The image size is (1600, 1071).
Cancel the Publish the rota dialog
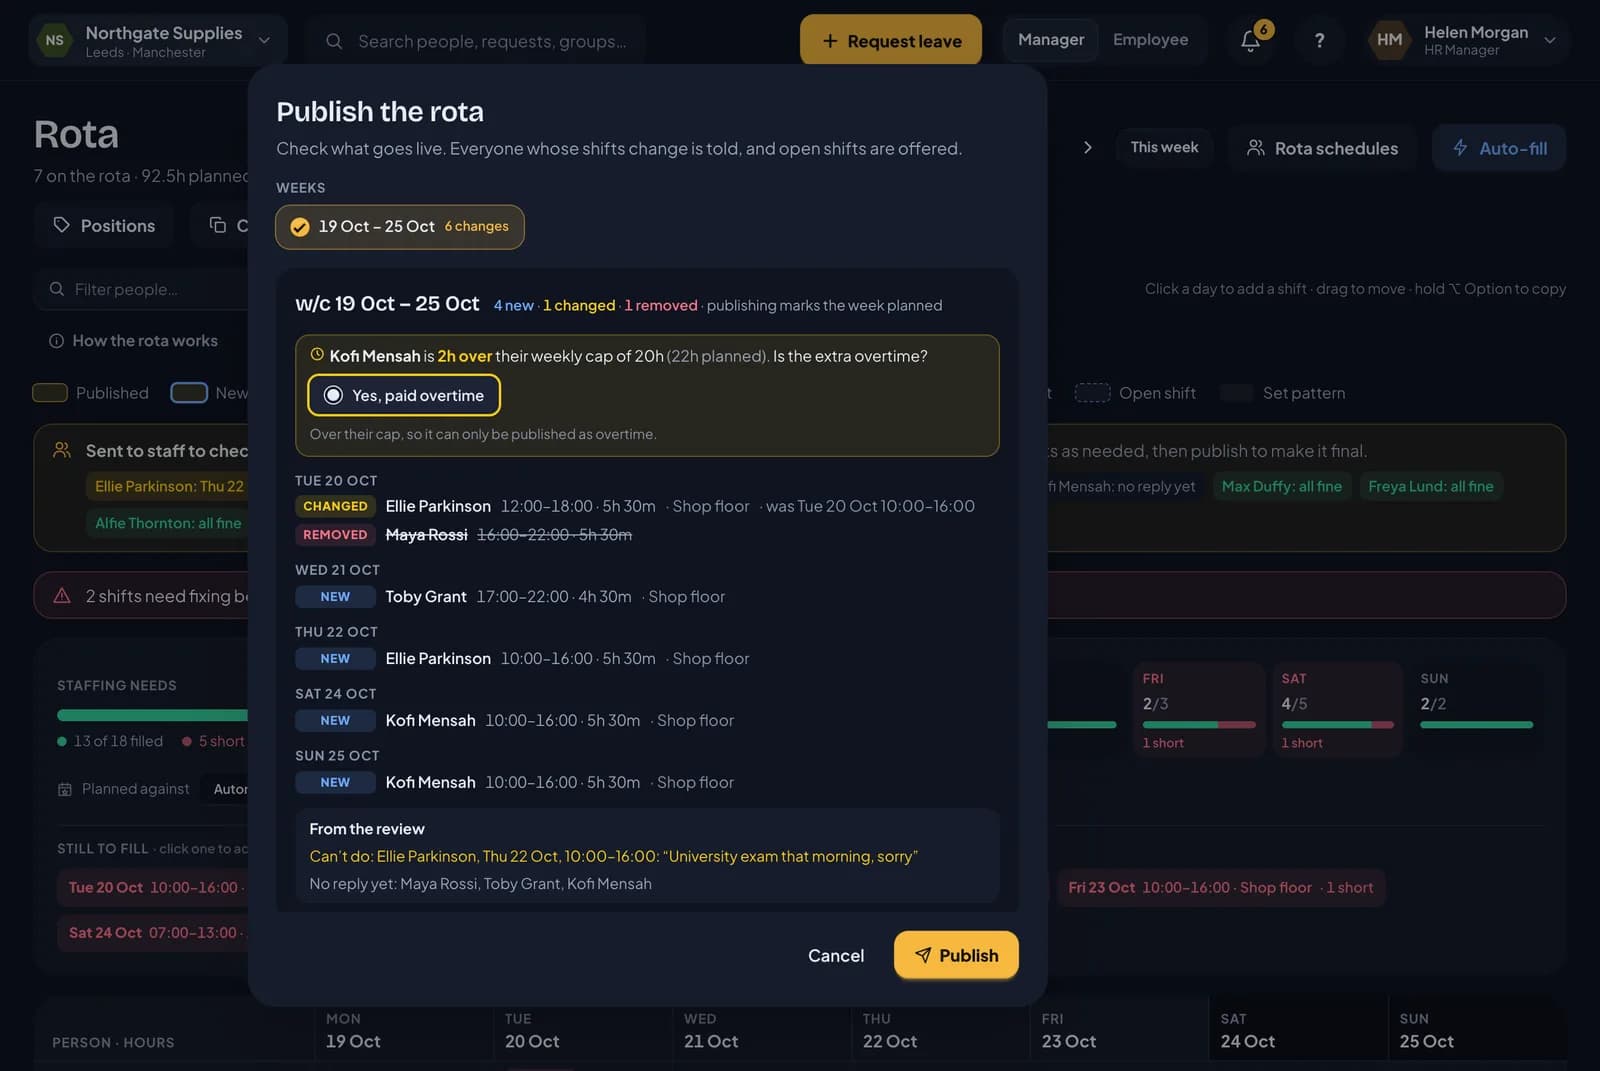[836, 956]
